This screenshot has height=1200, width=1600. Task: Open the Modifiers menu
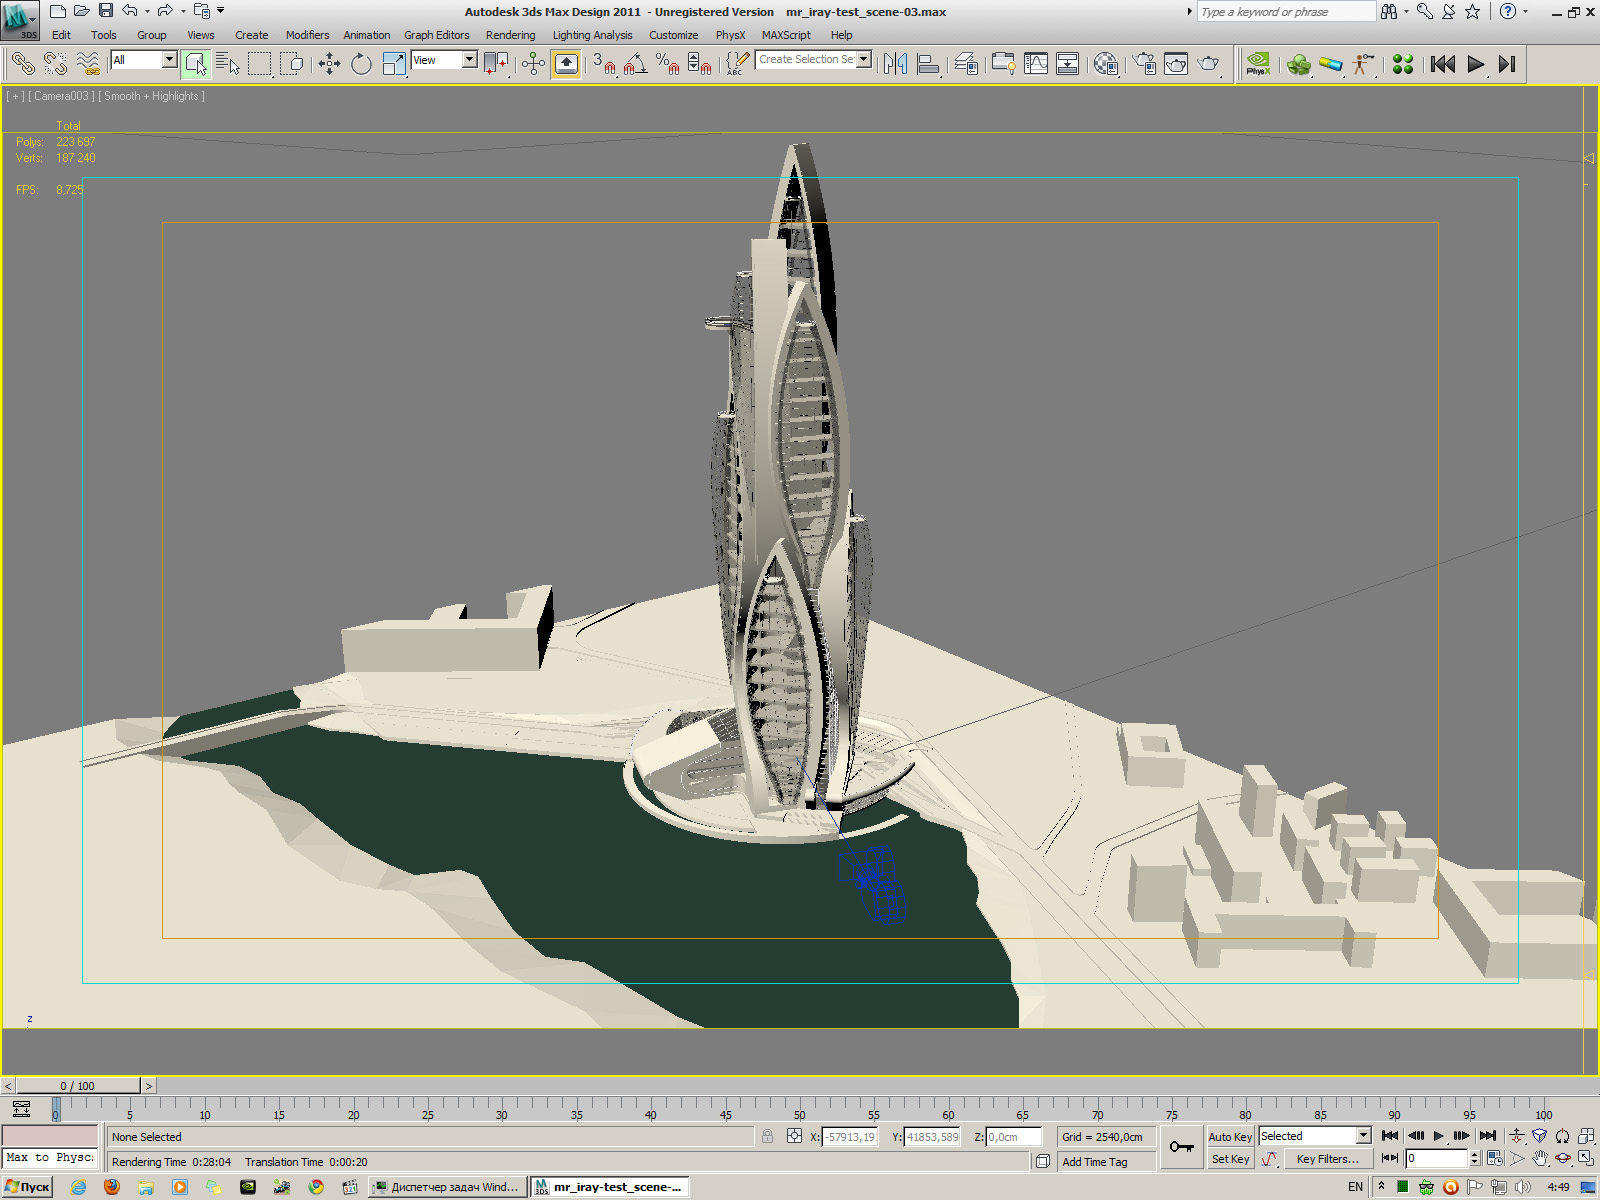coord(307,35)
